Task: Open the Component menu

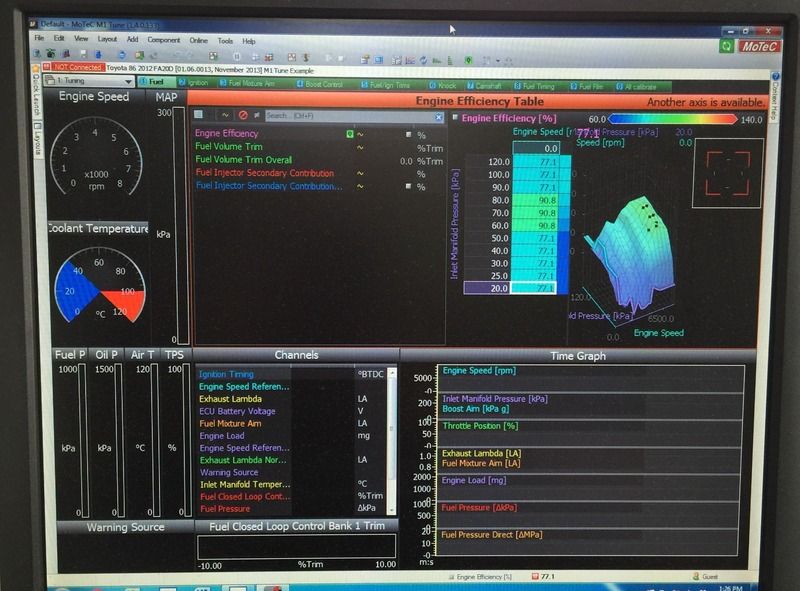Action: point(163,40)
